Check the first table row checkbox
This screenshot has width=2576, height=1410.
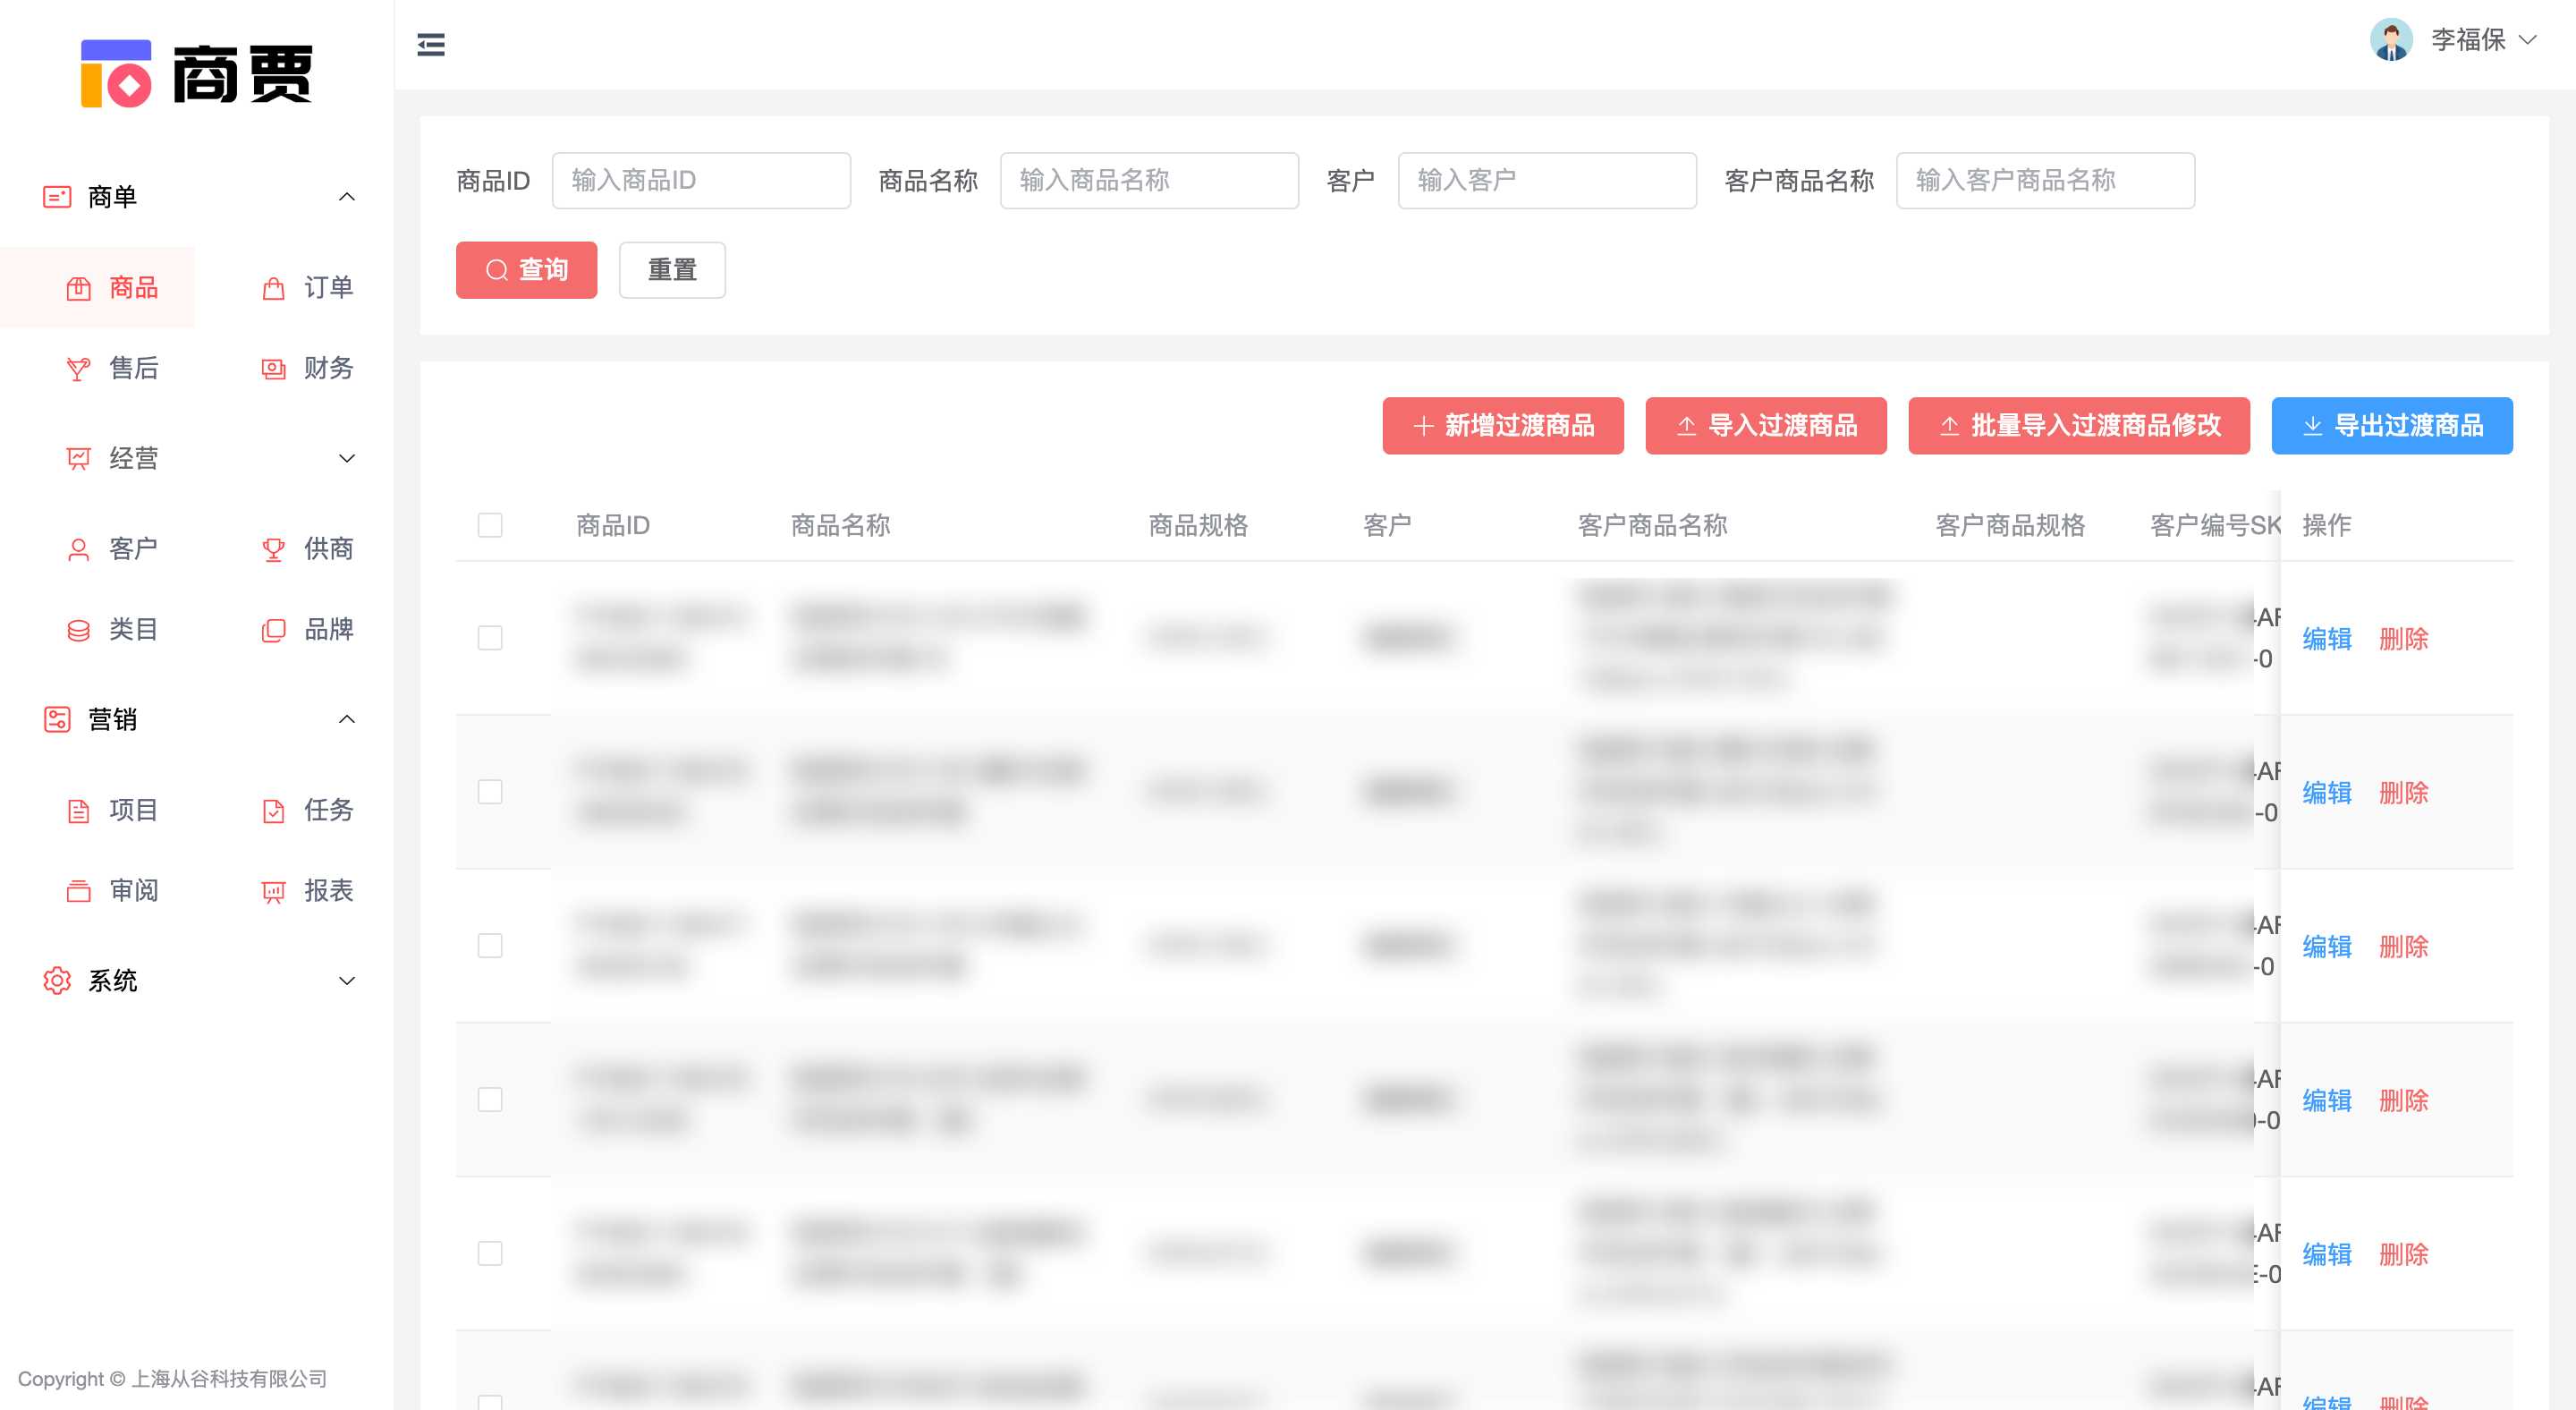click(490, 638)
